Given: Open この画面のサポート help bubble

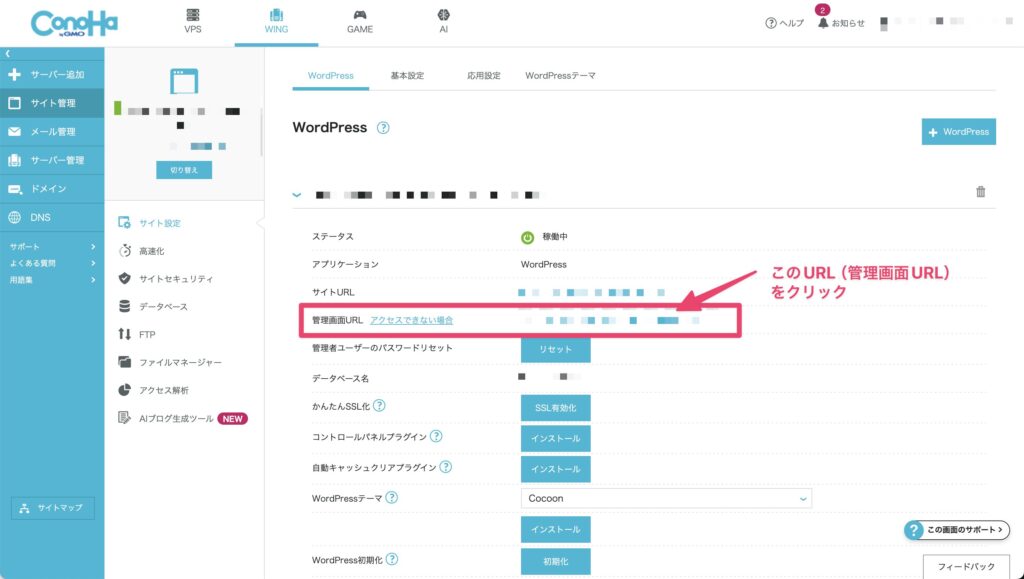Looking at the screenshot, I should point(957,530).
